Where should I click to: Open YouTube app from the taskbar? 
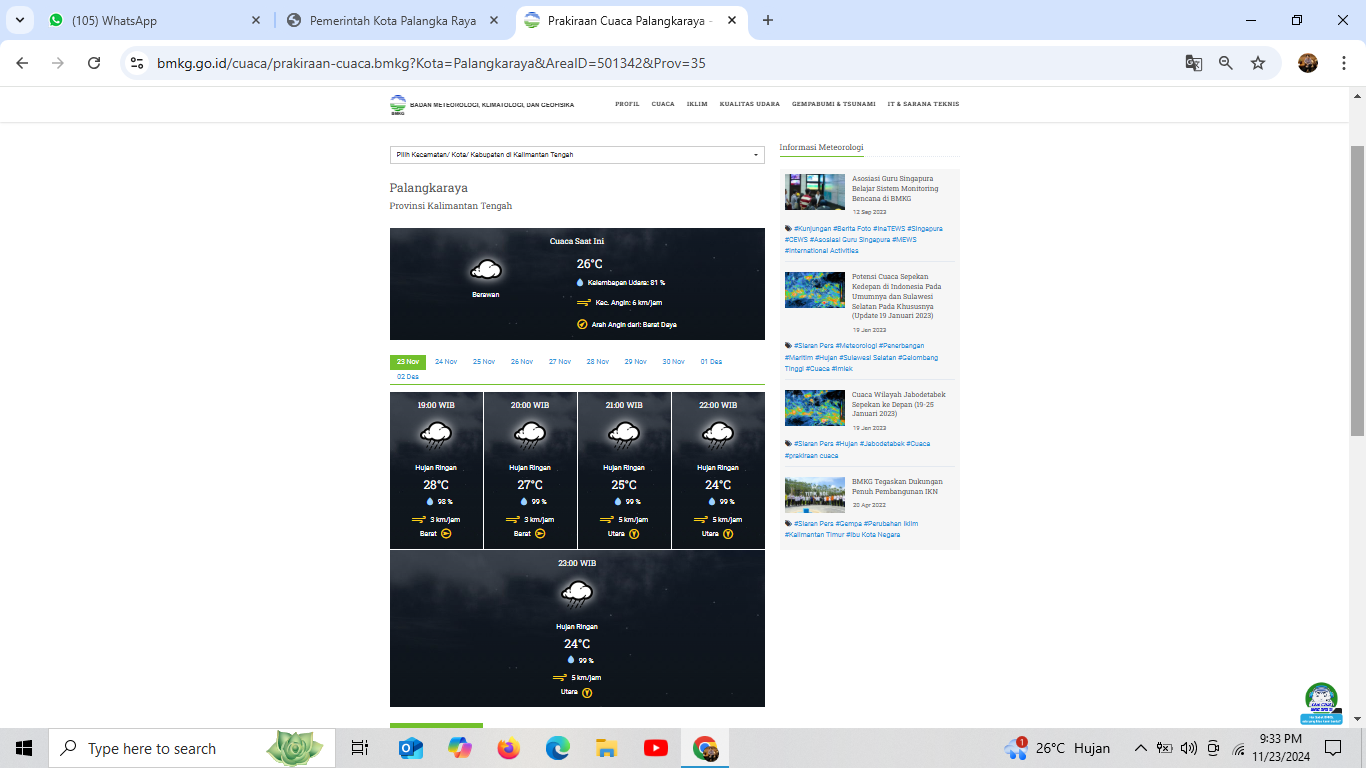tap(656, 748)
